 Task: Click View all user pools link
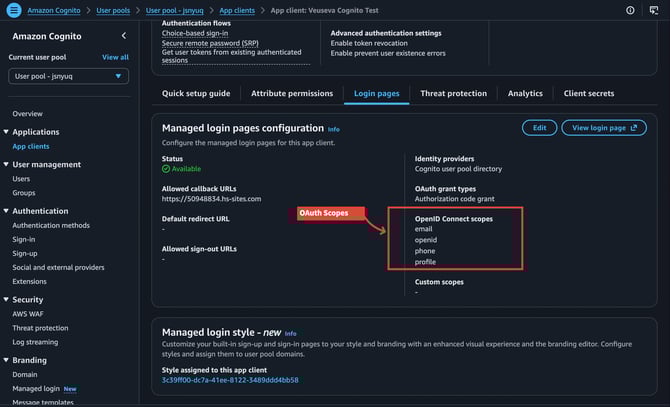(x=115, y=57)
